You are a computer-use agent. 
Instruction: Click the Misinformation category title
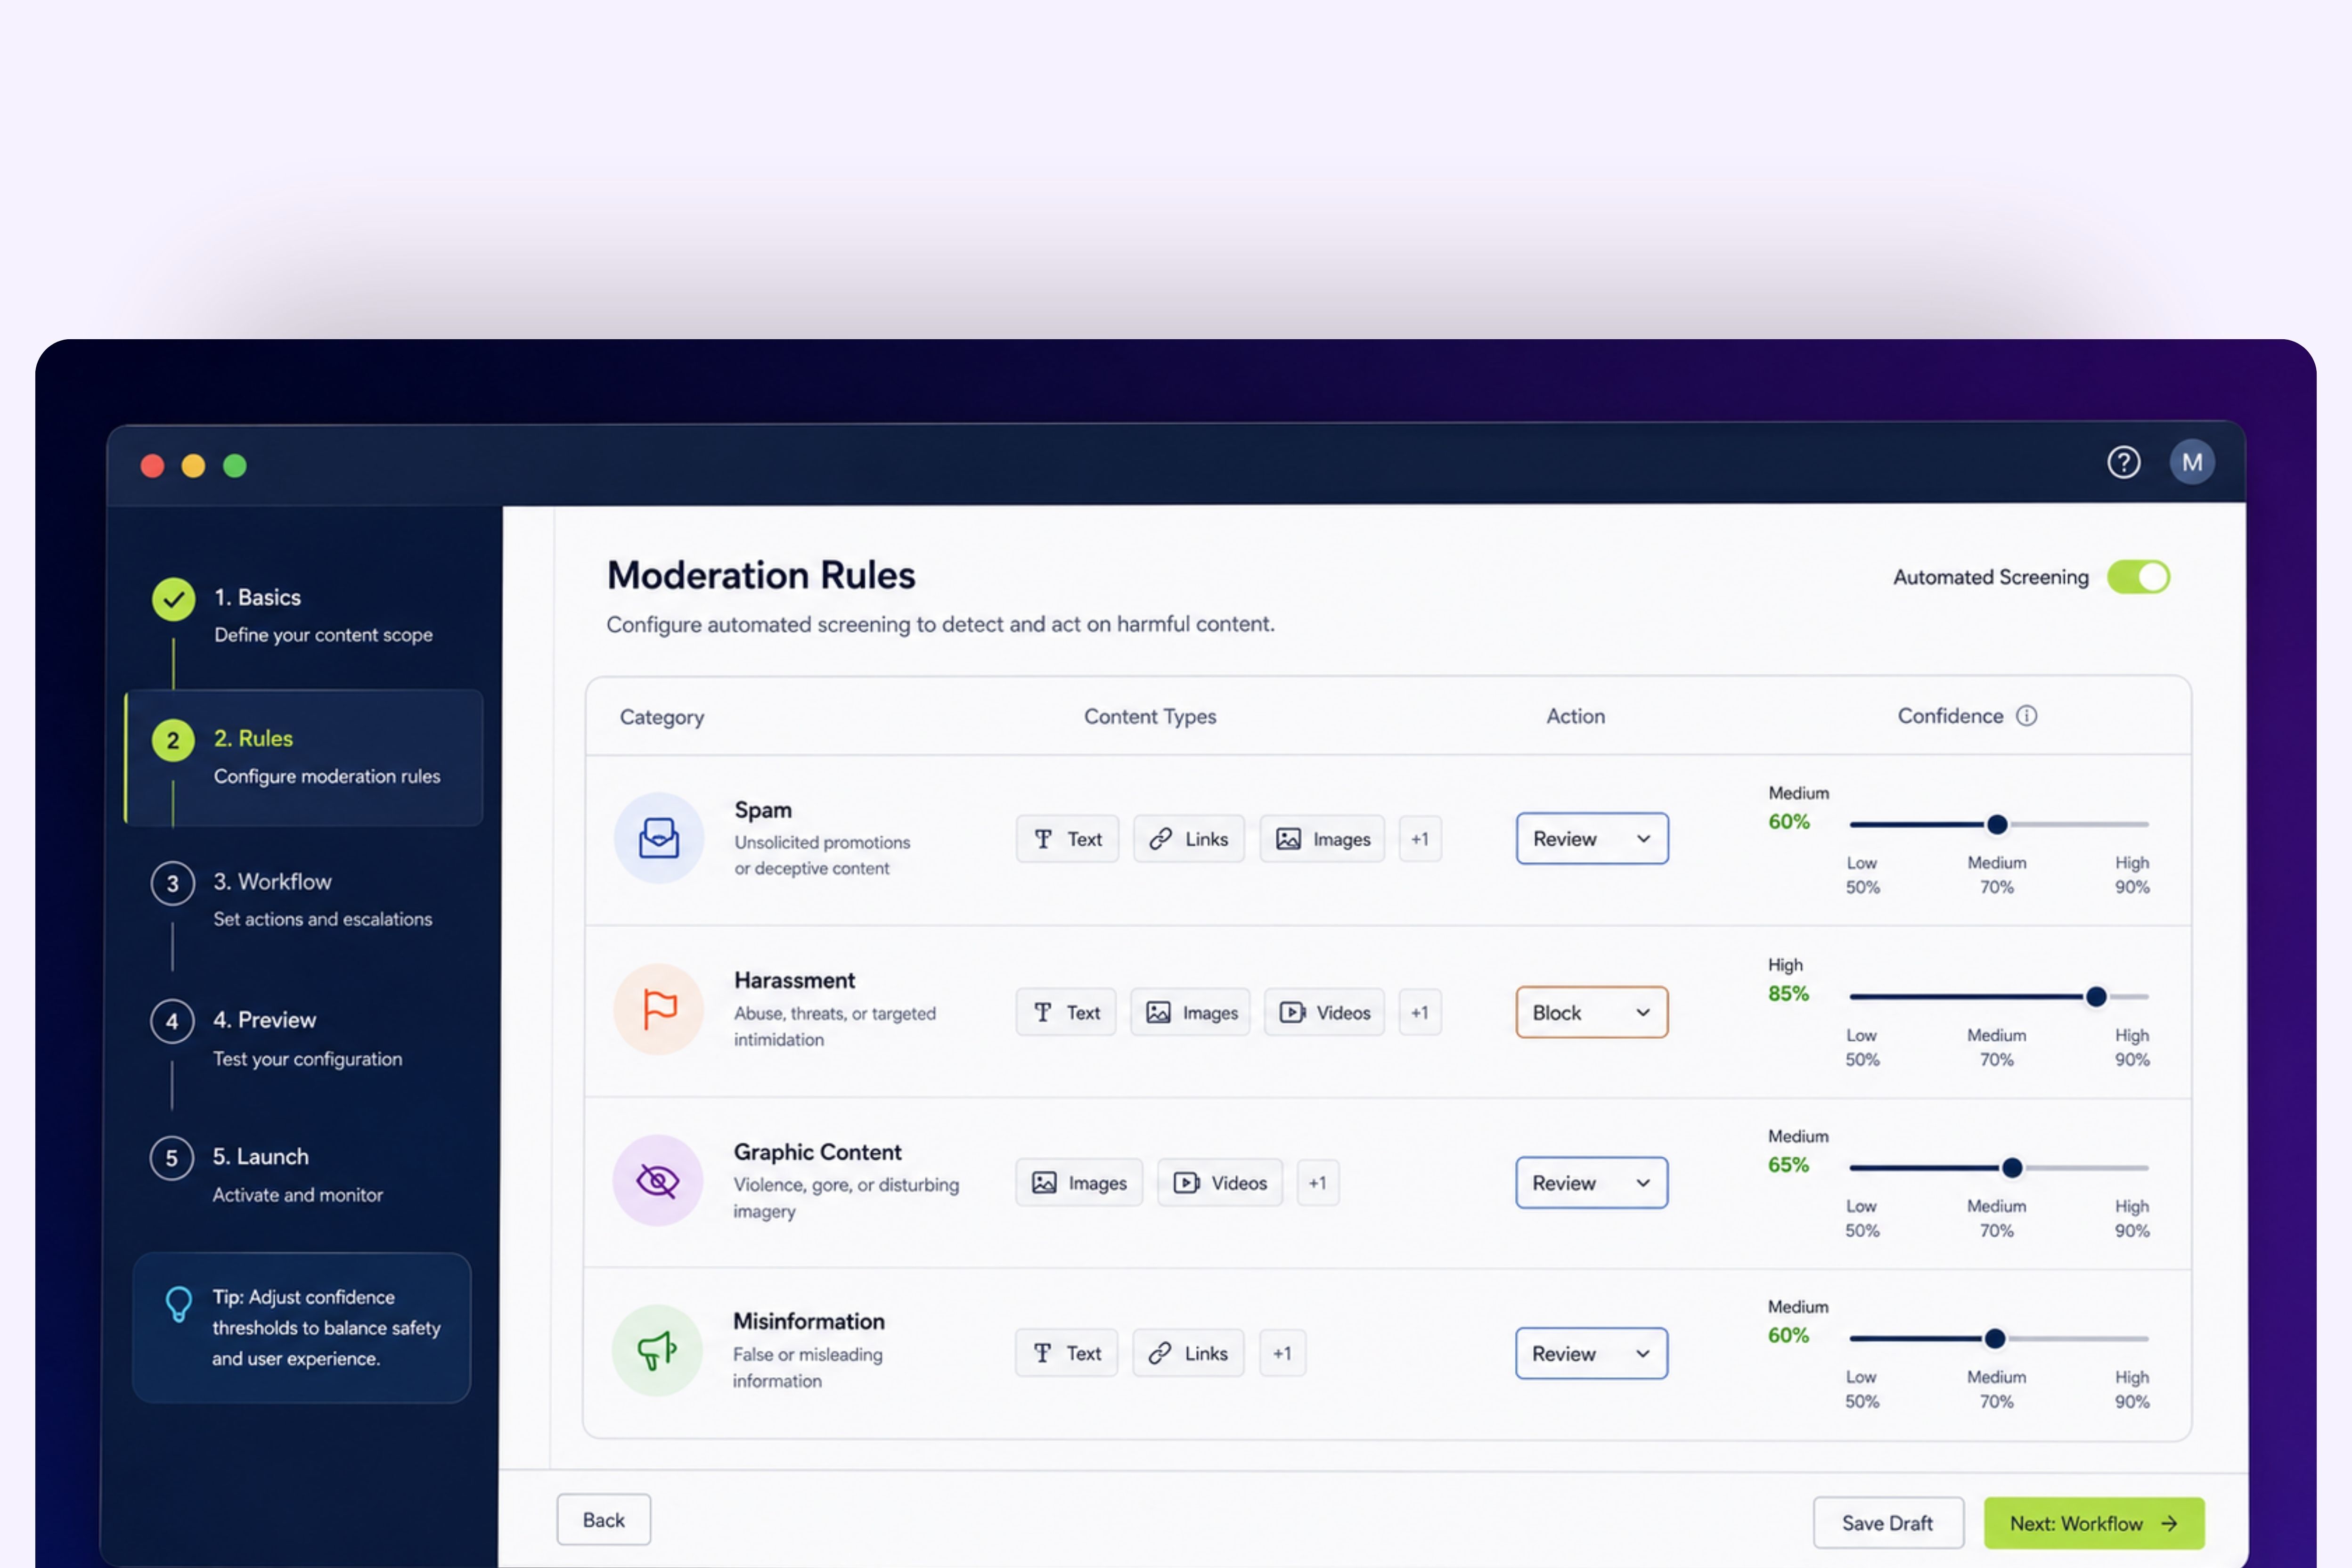809,1321
